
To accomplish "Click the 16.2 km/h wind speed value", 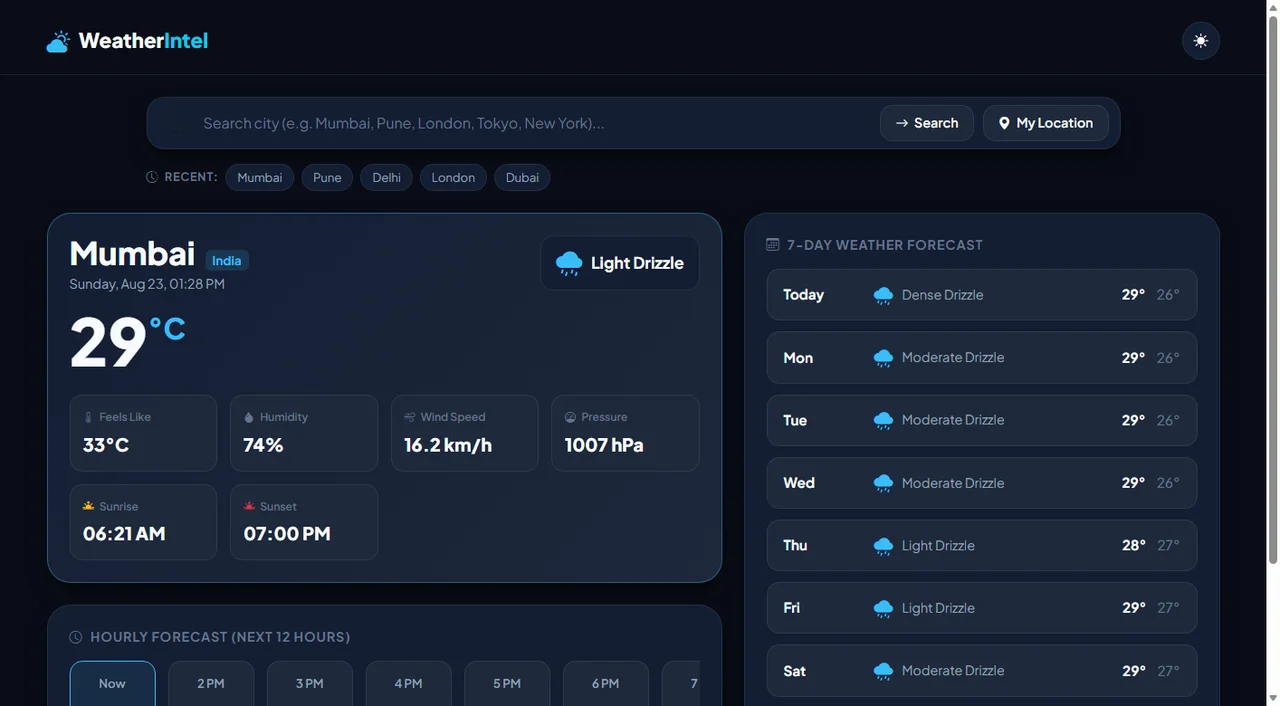I will (x=448, y=445).
